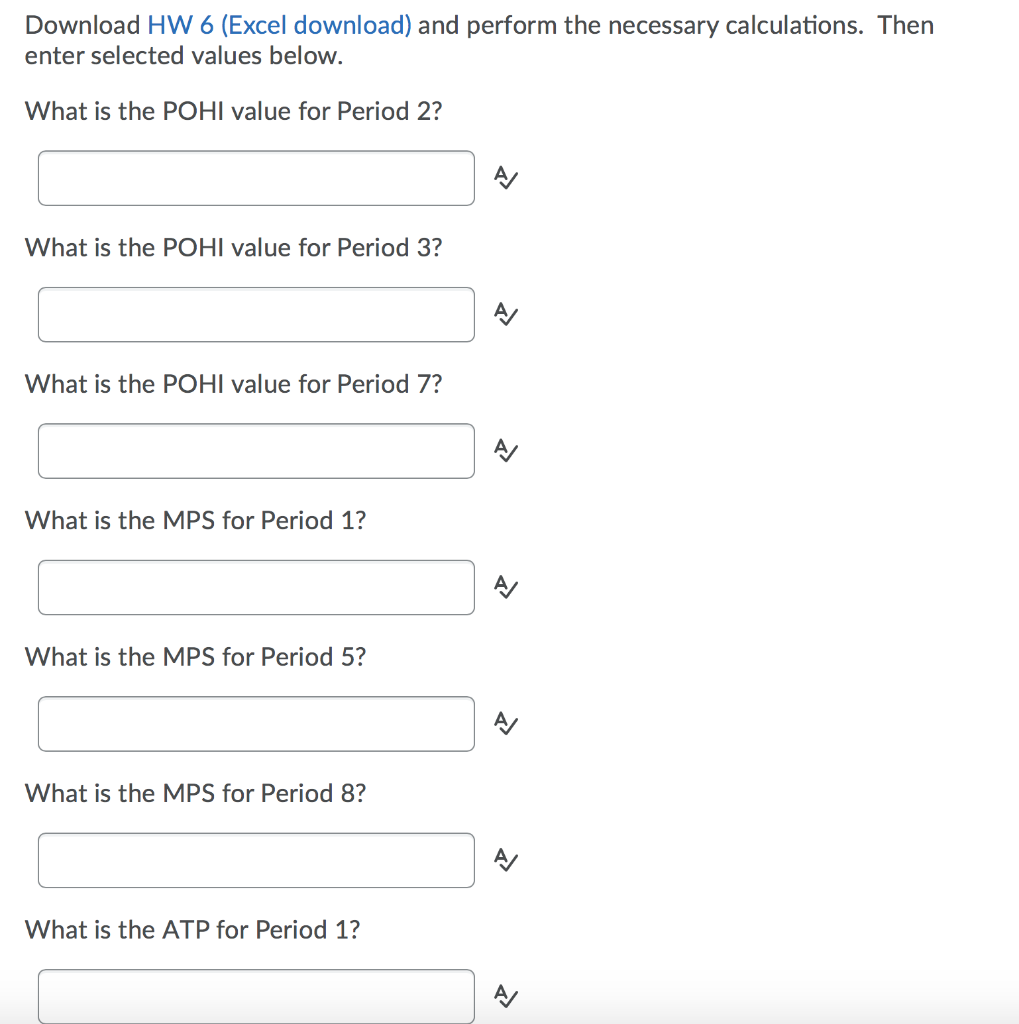Click inside the POHI Period 2 answer box

[256, 178]
